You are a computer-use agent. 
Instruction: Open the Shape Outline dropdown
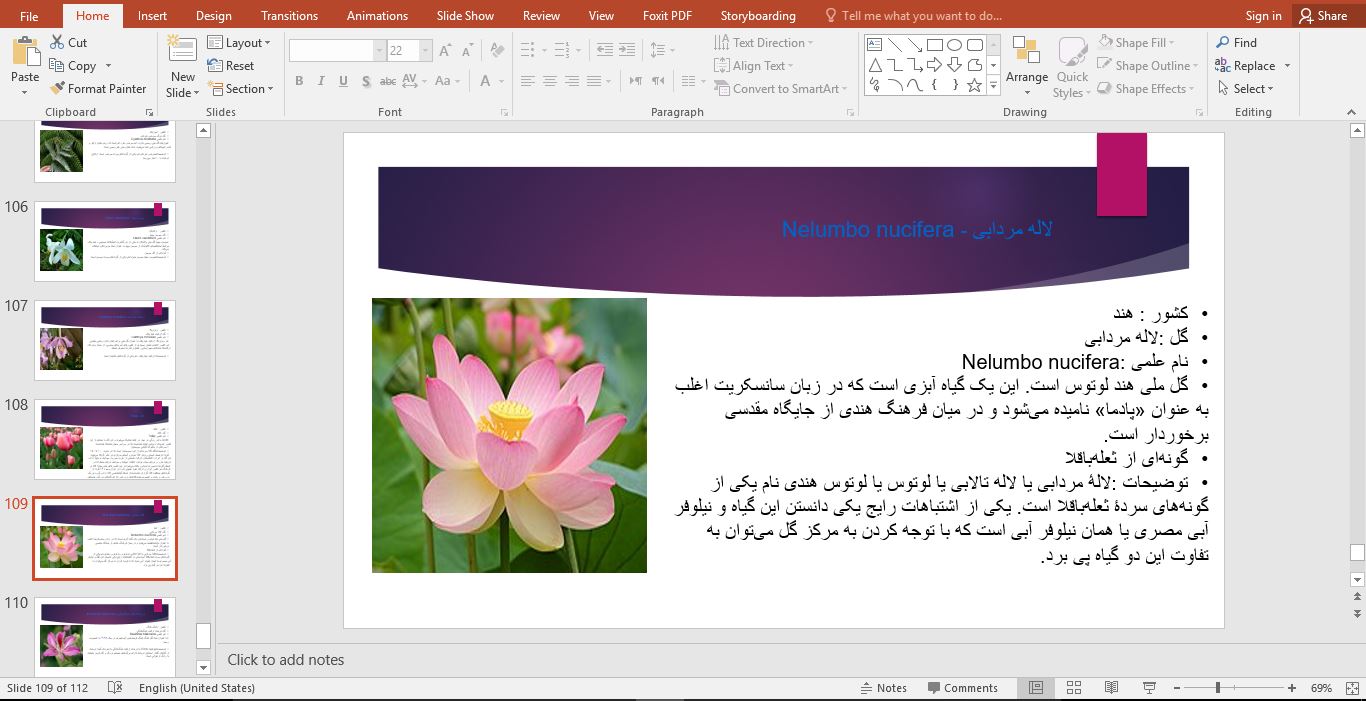pos(1148,66)
